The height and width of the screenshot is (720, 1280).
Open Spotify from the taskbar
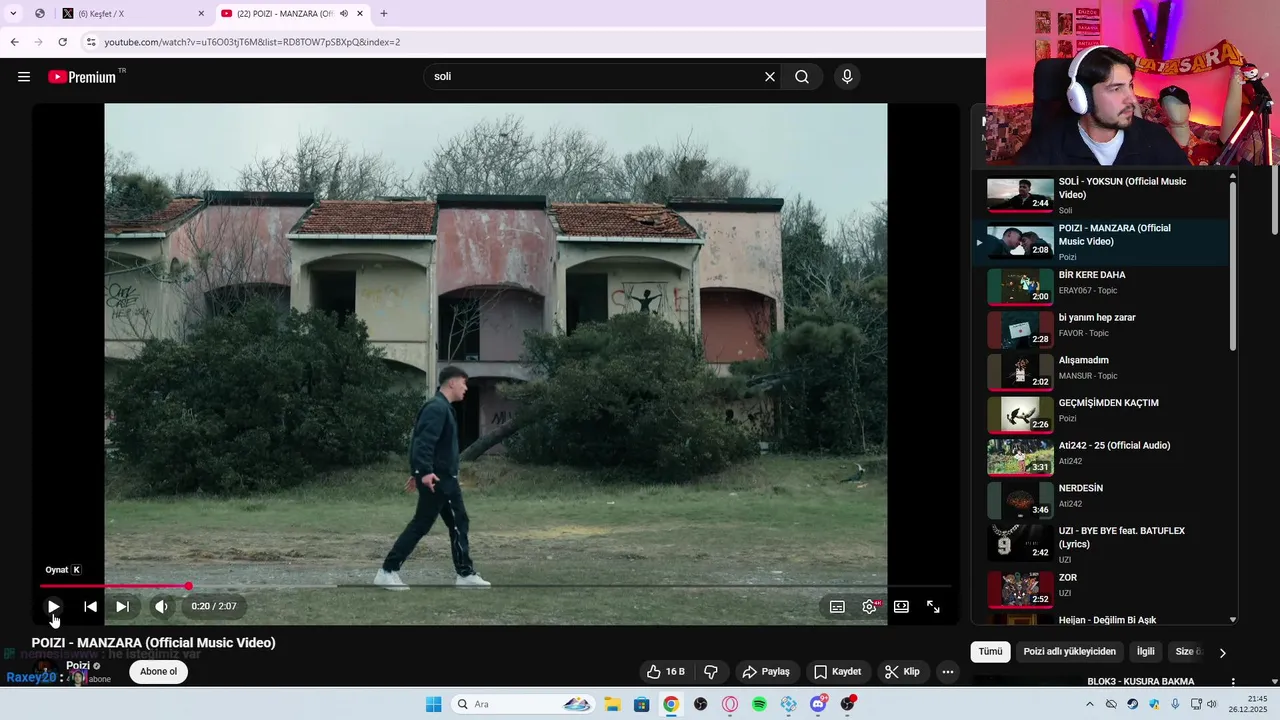[759, 704]
